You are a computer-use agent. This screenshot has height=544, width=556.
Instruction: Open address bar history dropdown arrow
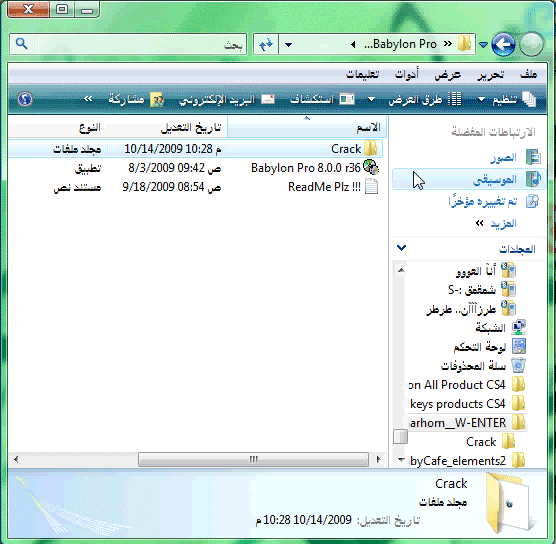coord(289,45)
